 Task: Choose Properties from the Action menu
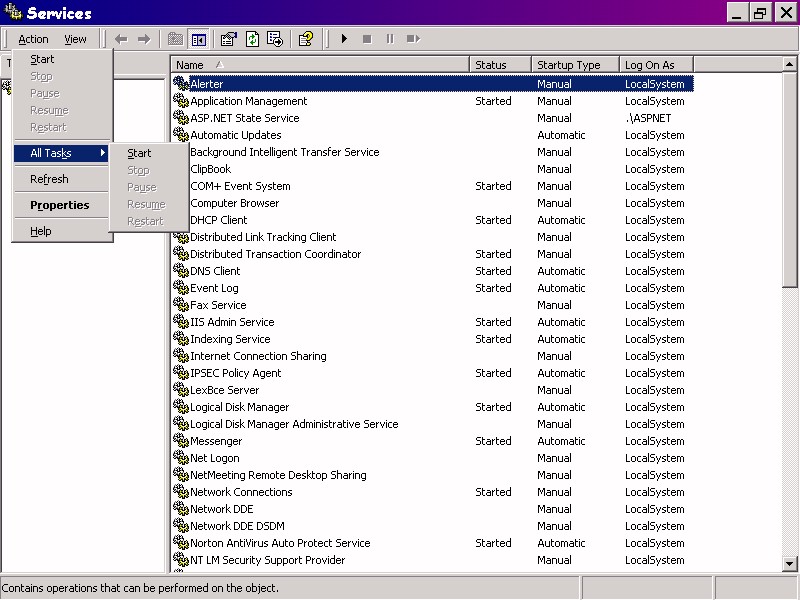click(x=59, y=205)
